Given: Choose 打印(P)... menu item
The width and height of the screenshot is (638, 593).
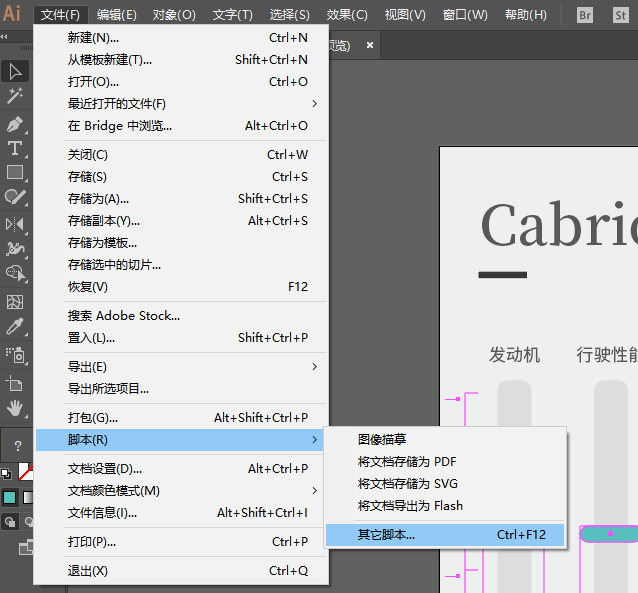Looking at the screenshot, I should [181, 542].
